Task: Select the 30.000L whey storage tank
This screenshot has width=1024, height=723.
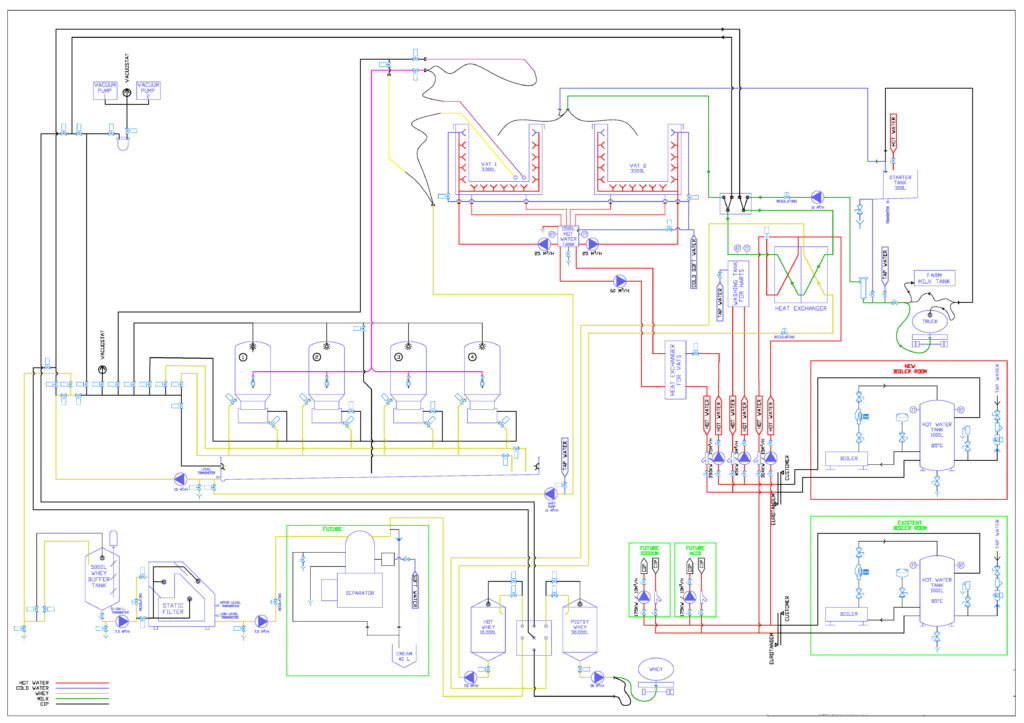Action: click(579, 628)
